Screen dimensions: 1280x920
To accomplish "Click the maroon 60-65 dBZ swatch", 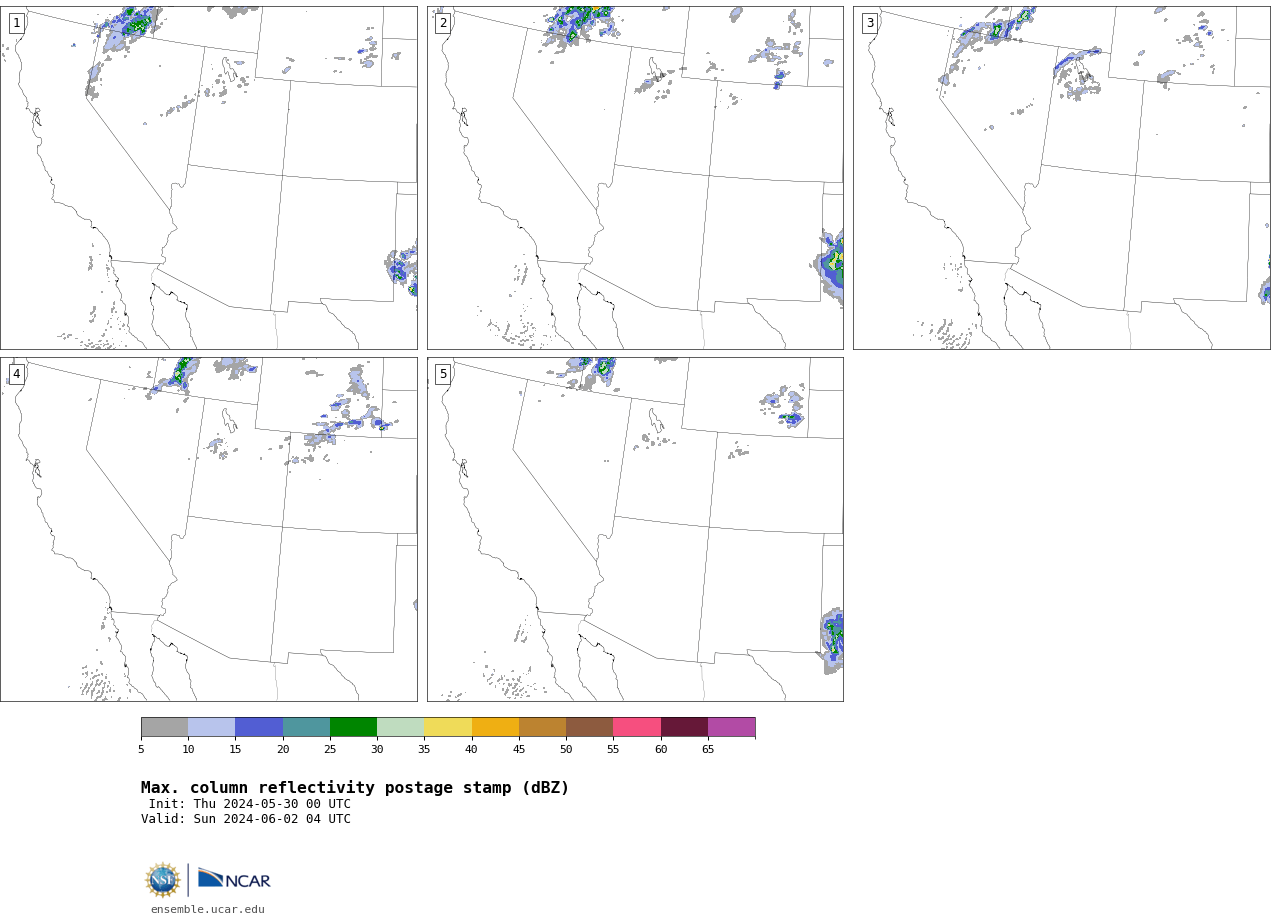I will click(684, 727).
